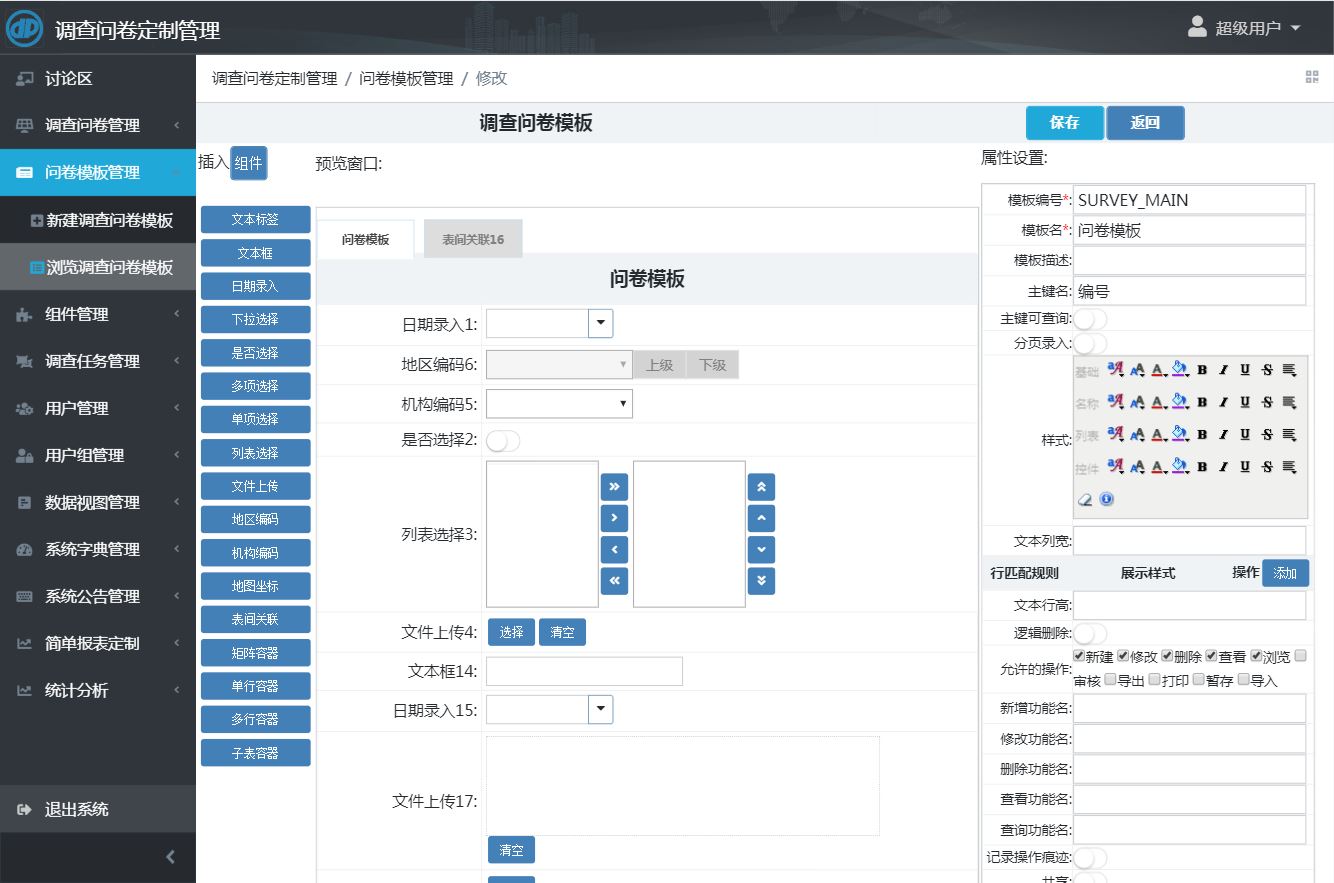1334x883 pixels.
Task: Toggle the 是否选择2 switch
Action: [503, 441]
